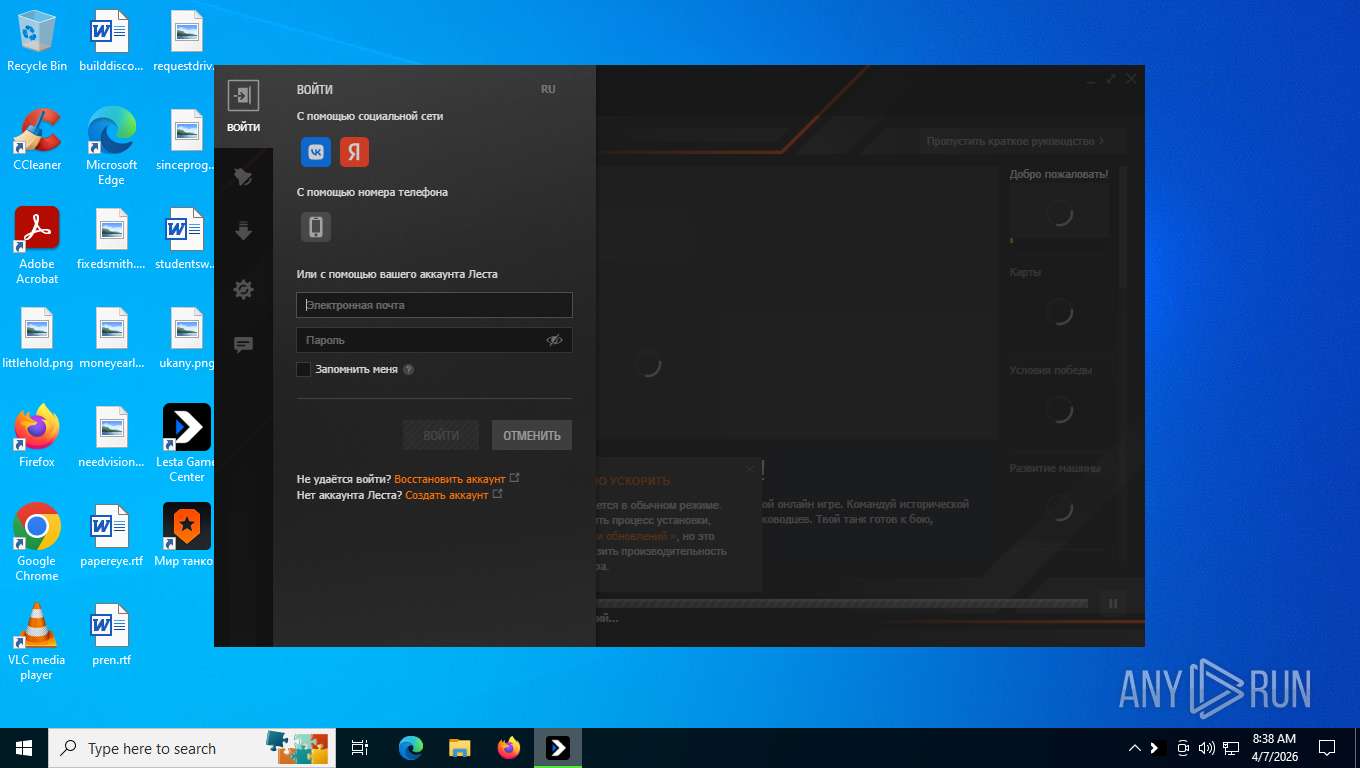This screenshot has width=1360, height=768.
Task: Open Firefox desktop shortcut
Action: click(x=37, y=437)
